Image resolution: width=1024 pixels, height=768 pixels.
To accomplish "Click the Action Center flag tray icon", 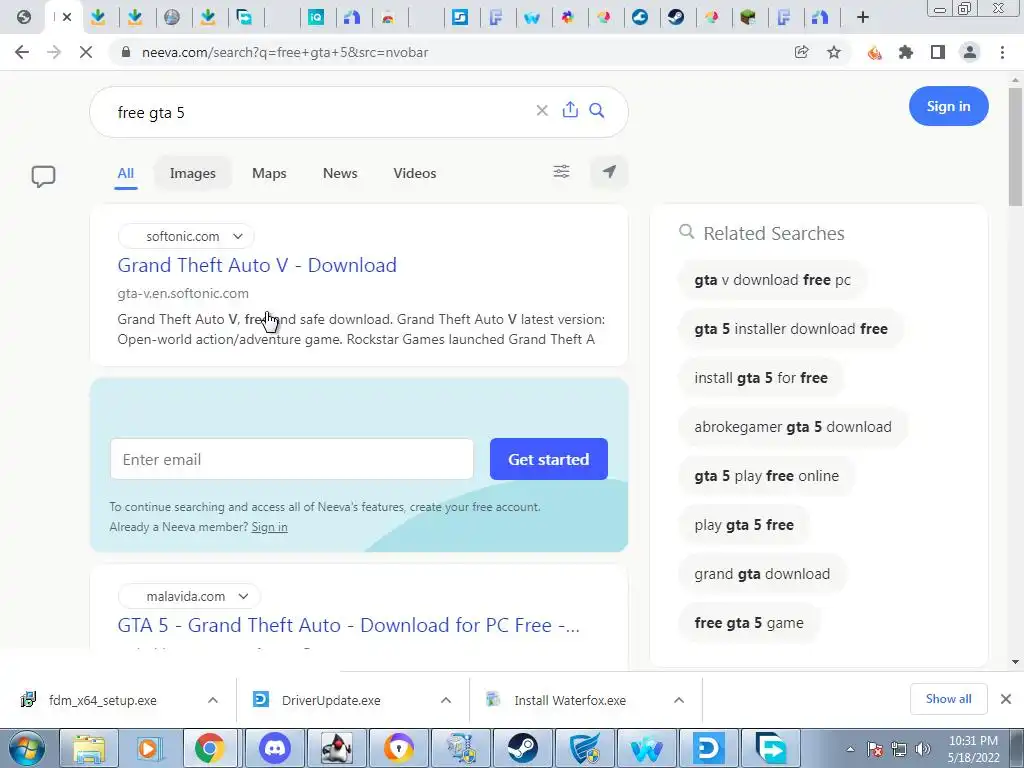I will coord(875,749).
